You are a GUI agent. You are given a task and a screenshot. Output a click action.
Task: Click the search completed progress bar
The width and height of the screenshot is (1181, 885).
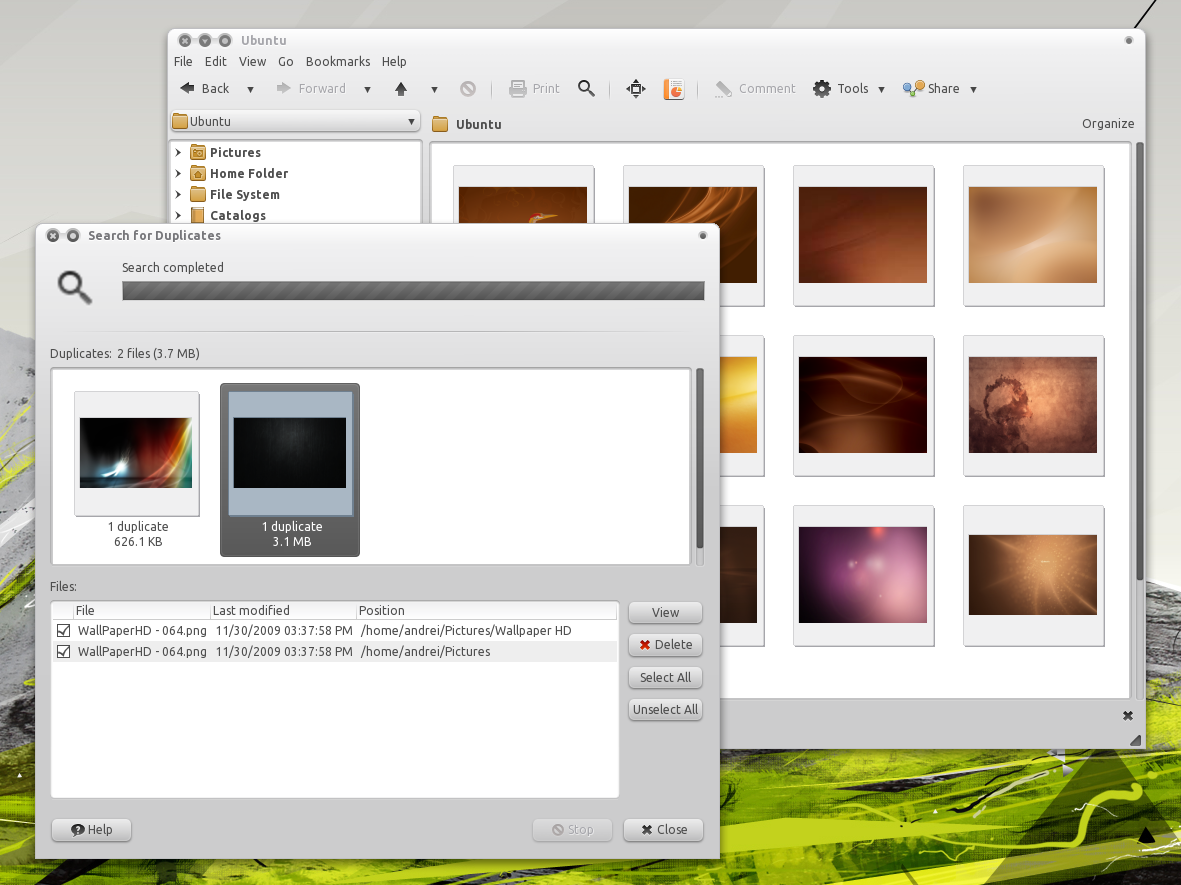(413, 290)
